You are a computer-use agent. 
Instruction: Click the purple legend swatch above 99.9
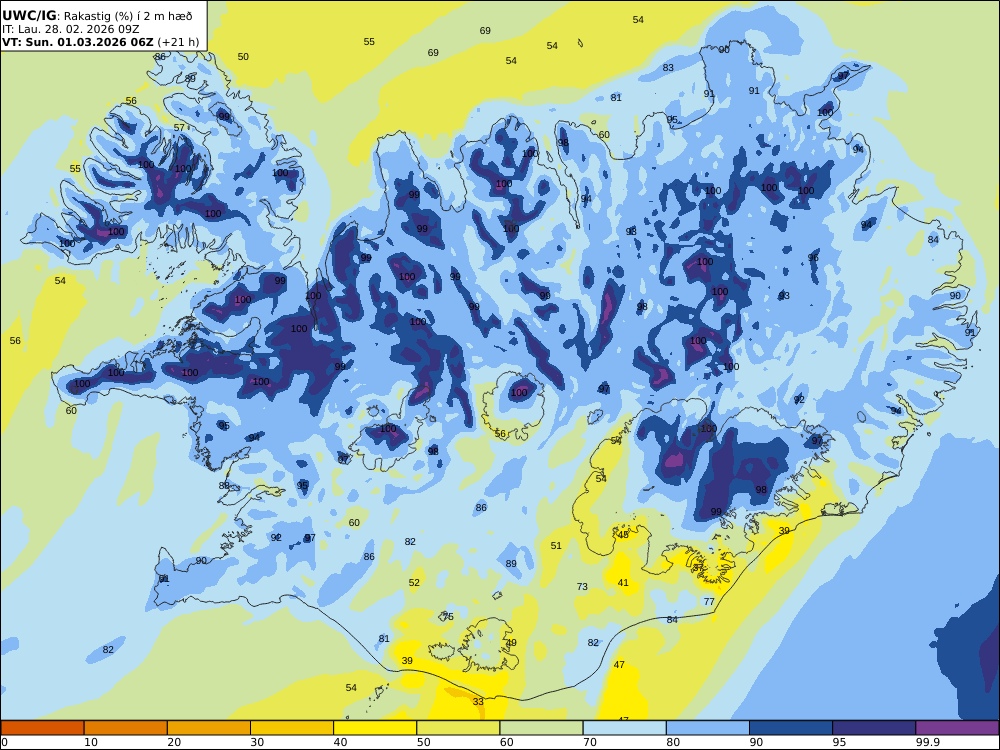click(x=957, y=728)
